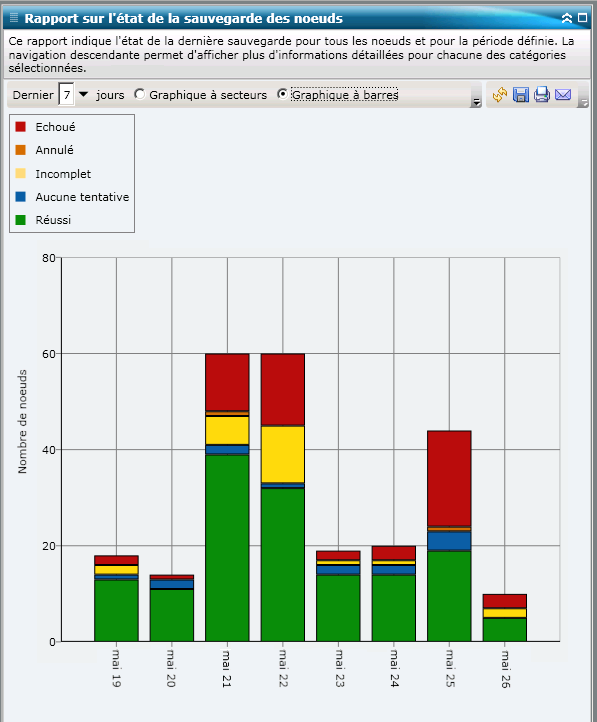
Task: Click the green segment of mai 22 bar
Action: (283, 565)
